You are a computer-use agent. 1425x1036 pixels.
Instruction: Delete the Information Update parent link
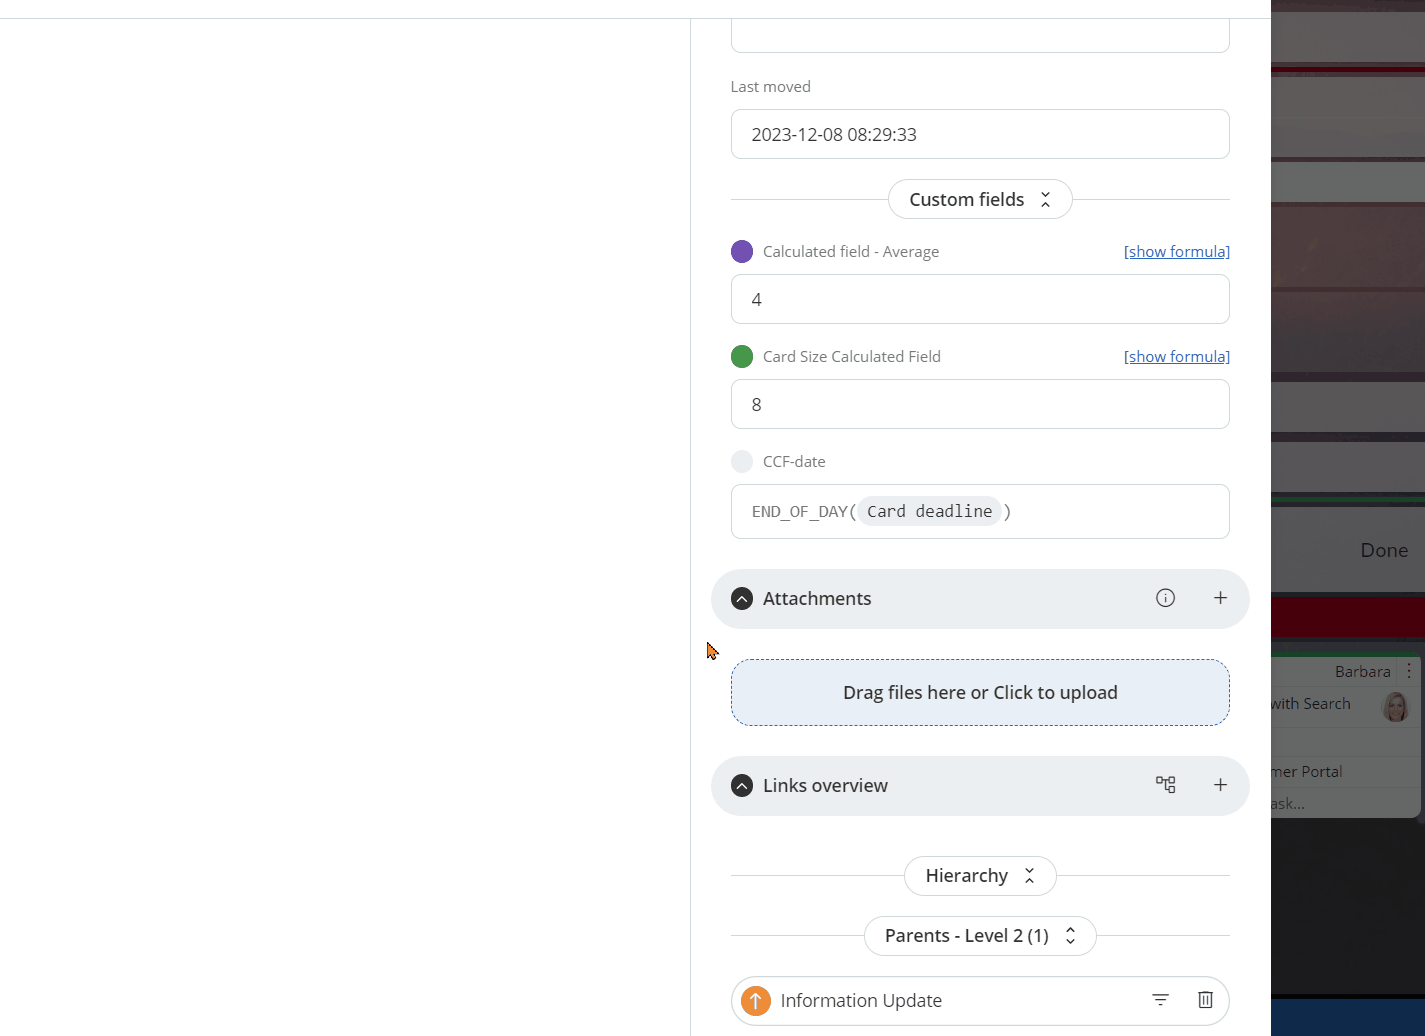1205,1000
